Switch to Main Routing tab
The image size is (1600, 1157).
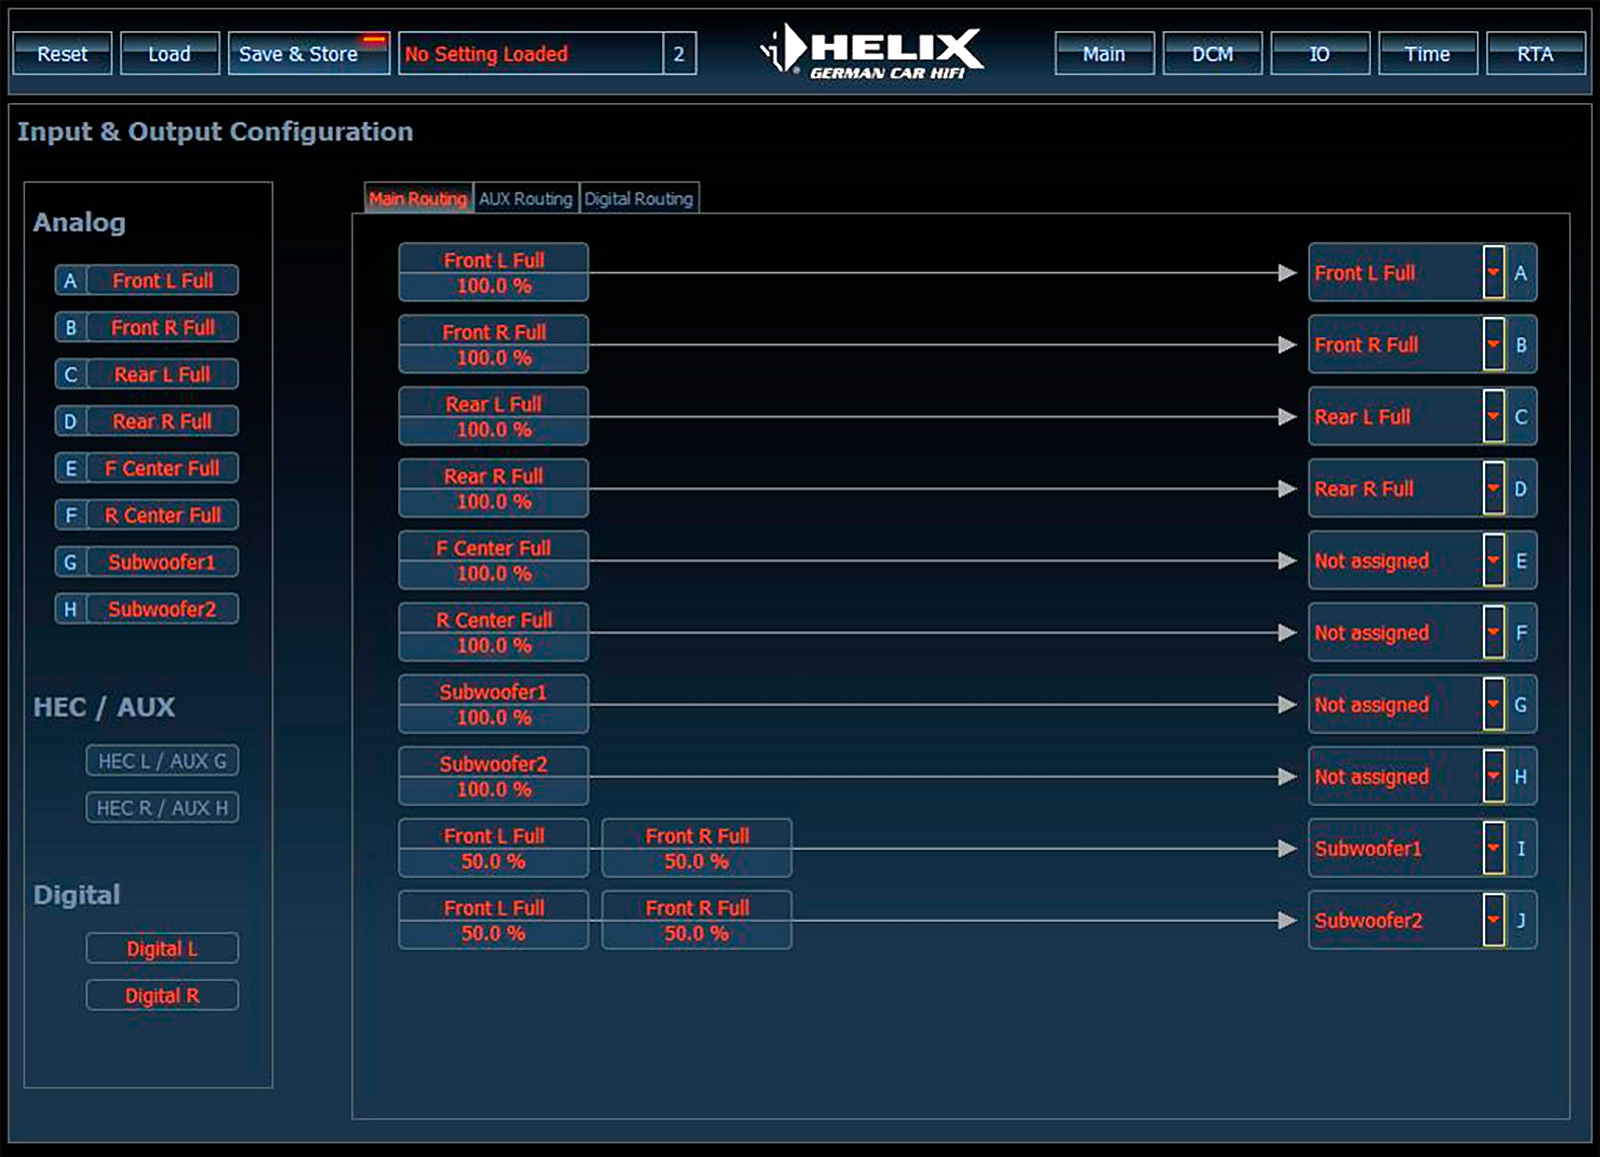click(x=417, y=198)
